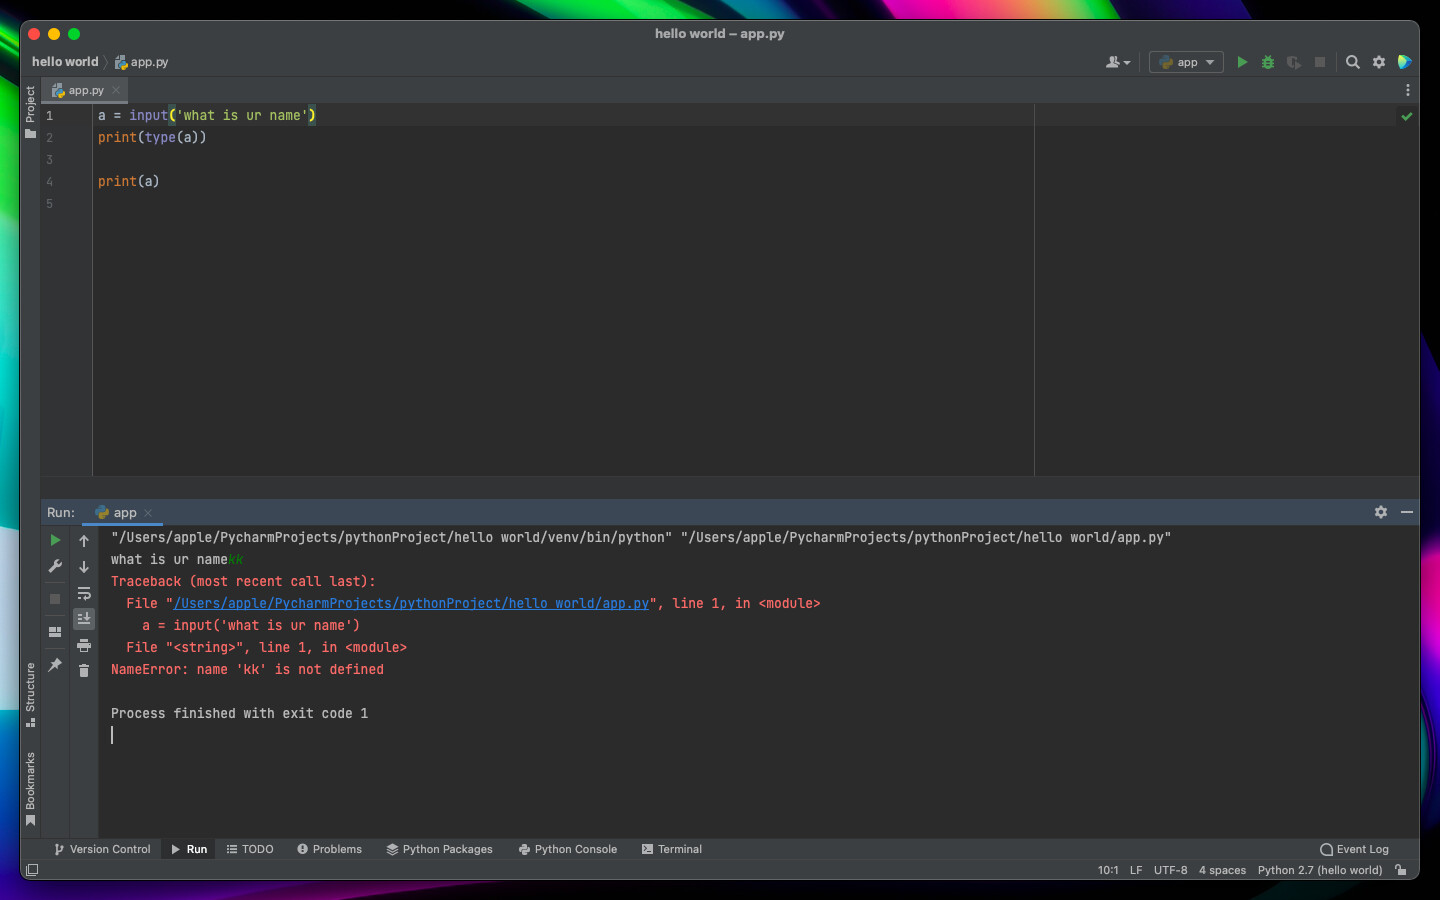Open the JetBrains Toolbox colored icon
The width and height of the screenshot is (1440, 900).
coord(1405,62)
